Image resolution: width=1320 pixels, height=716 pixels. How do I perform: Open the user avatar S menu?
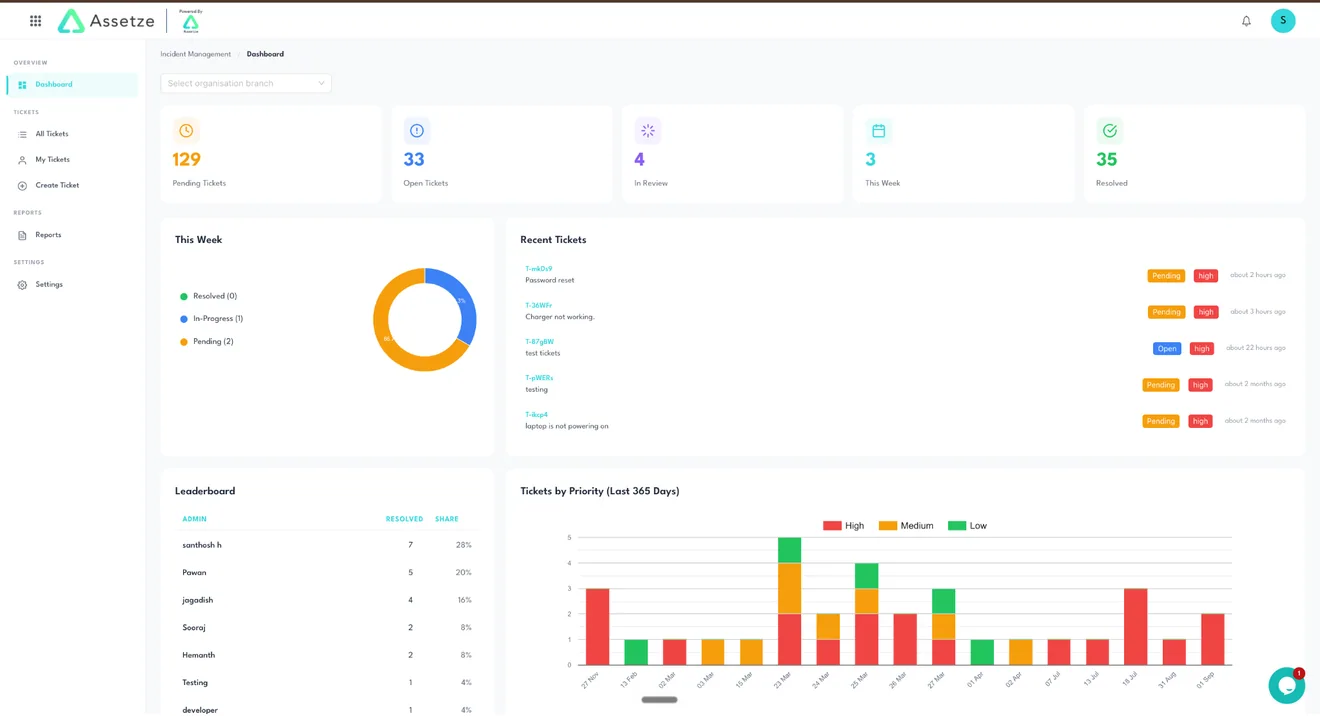point(1283,21)
